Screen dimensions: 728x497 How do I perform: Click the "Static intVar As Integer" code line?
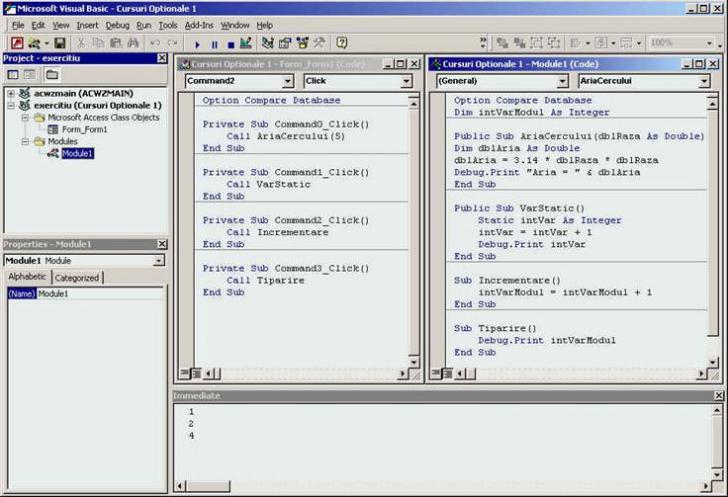[x=549, y=220]
